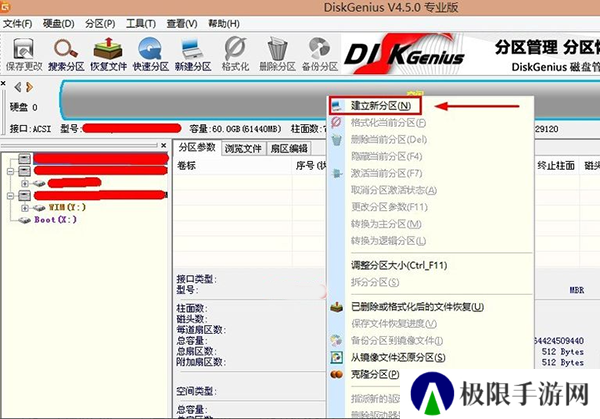Open the 帮助(H) menu
Image resolution: width=600 pixels, height=419 pixels.
[224, 24]
